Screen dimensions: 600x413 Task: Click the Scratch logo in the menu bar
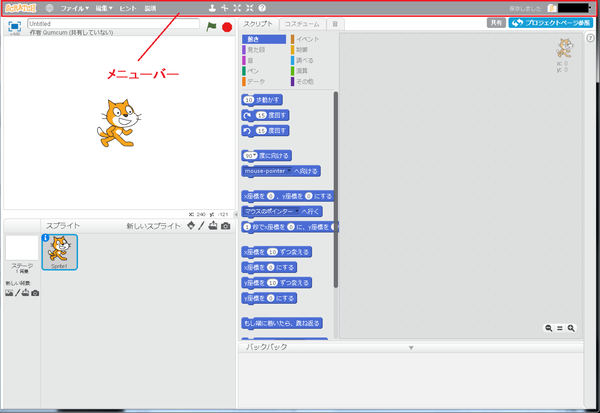point(21,8)
